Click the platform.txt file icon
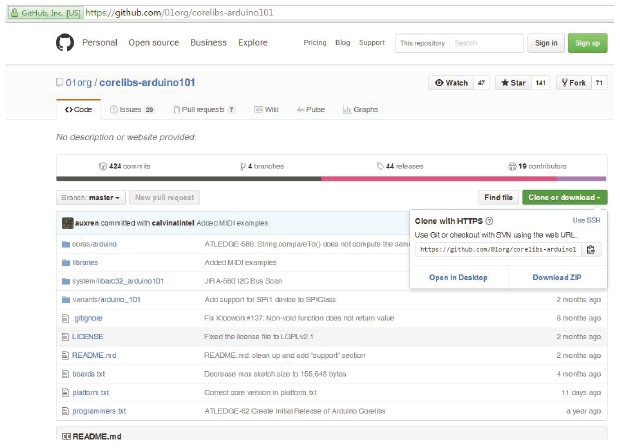This screenshot has width=620, height=448. tap(65, 393)
